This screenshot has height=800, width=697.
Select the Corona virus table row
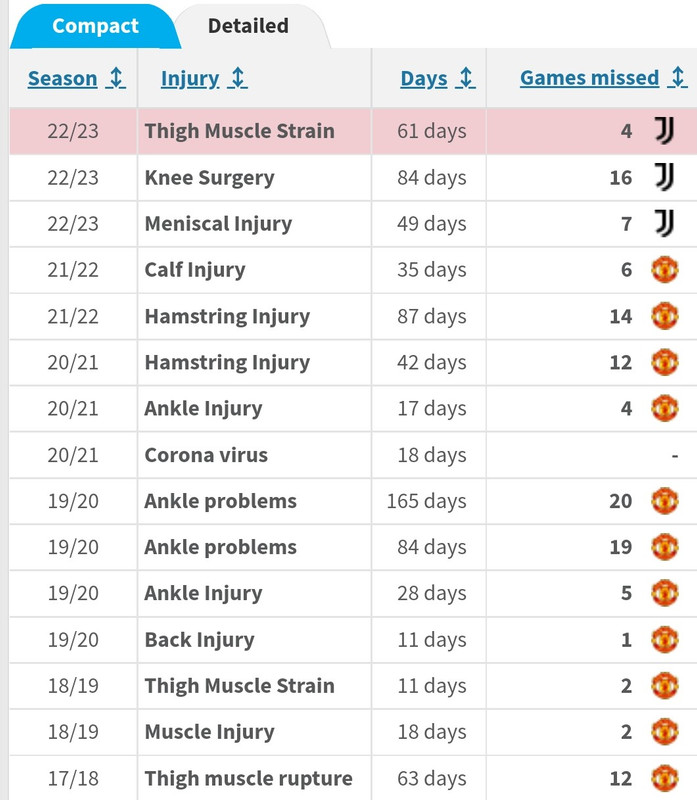(x=353, y=455)
